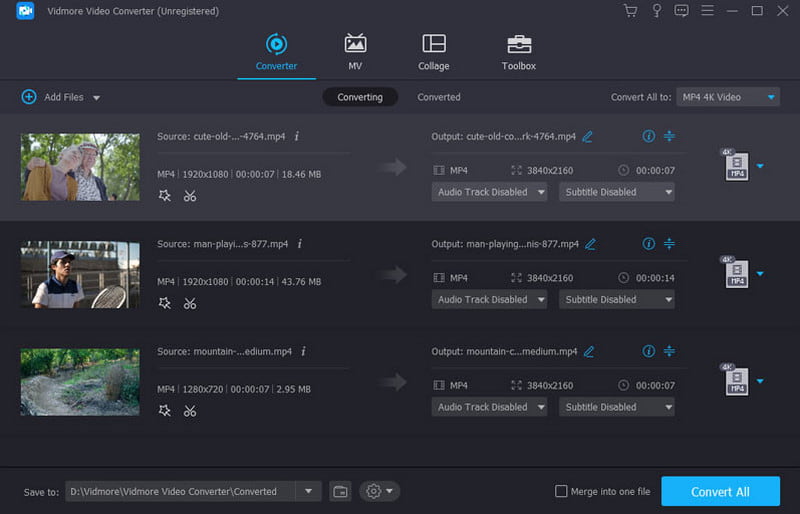Open Subtitle Disabled dropdown for mountain video
The height and width of the screenshot is (514, 800).
[x=616, y=407]
